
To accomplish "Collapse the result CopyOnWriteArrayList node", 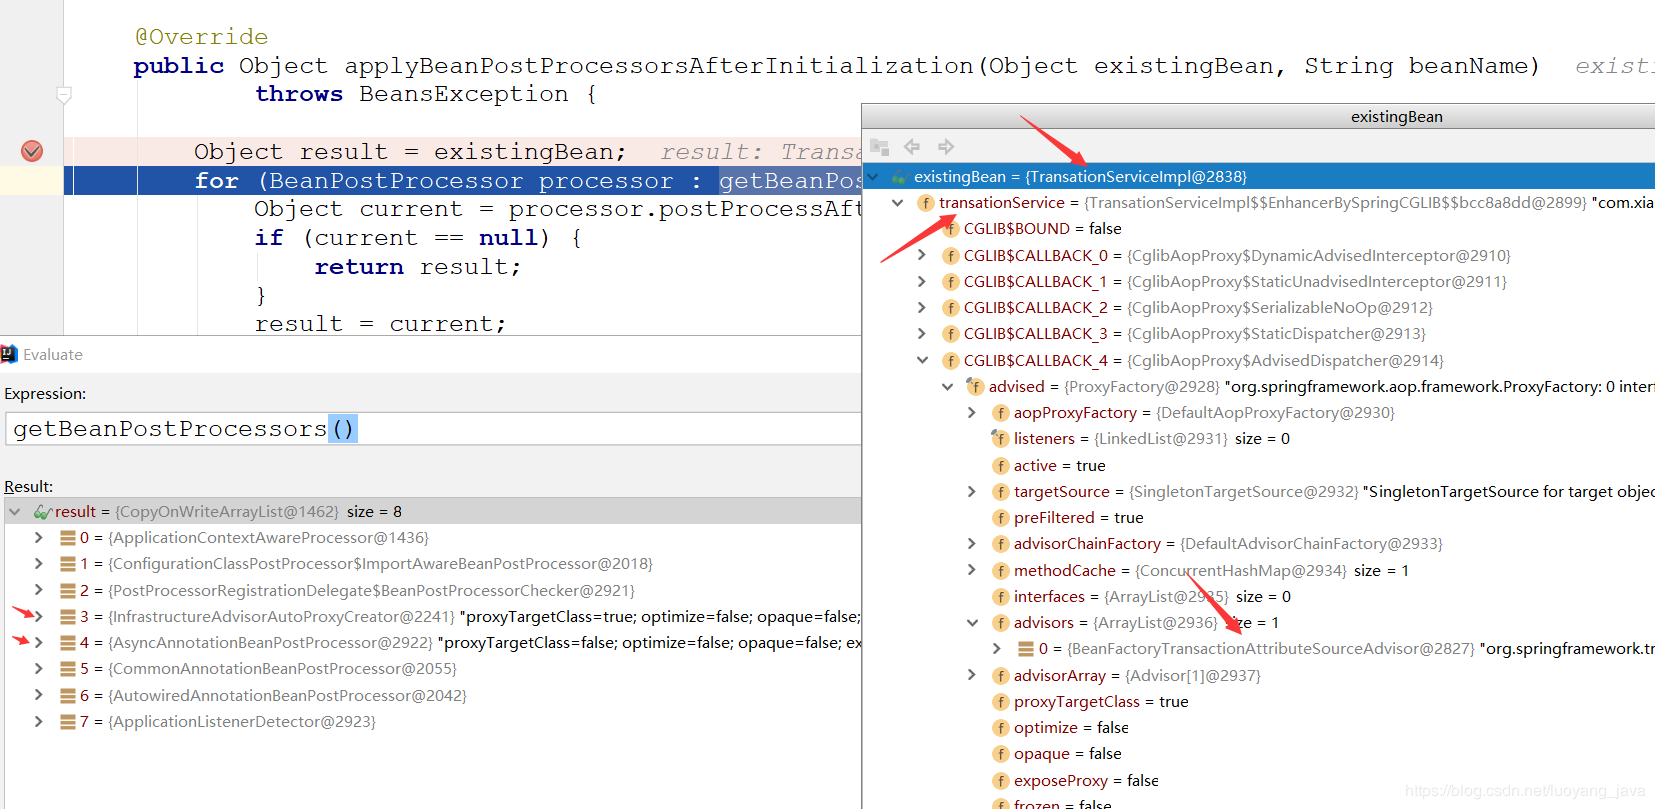I will [15, 512].
